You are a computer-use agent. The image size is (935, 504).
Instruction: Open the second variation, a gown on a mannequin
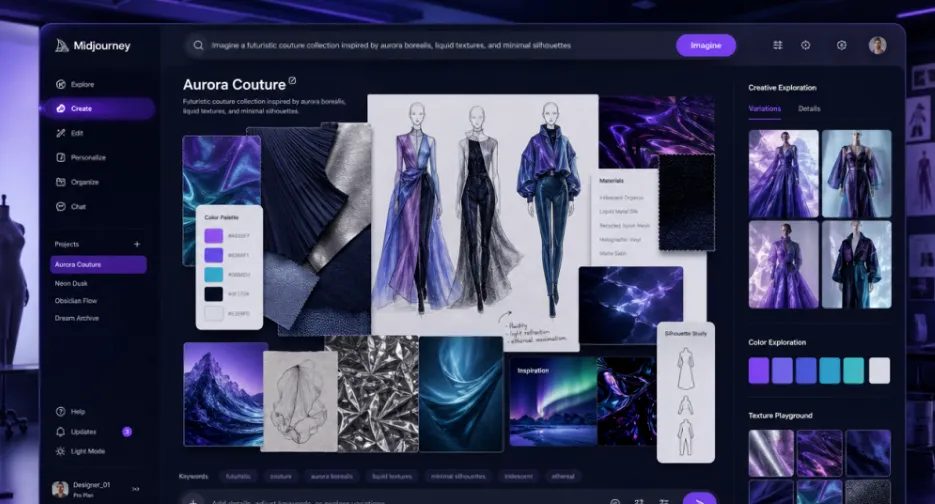point(857,174)
